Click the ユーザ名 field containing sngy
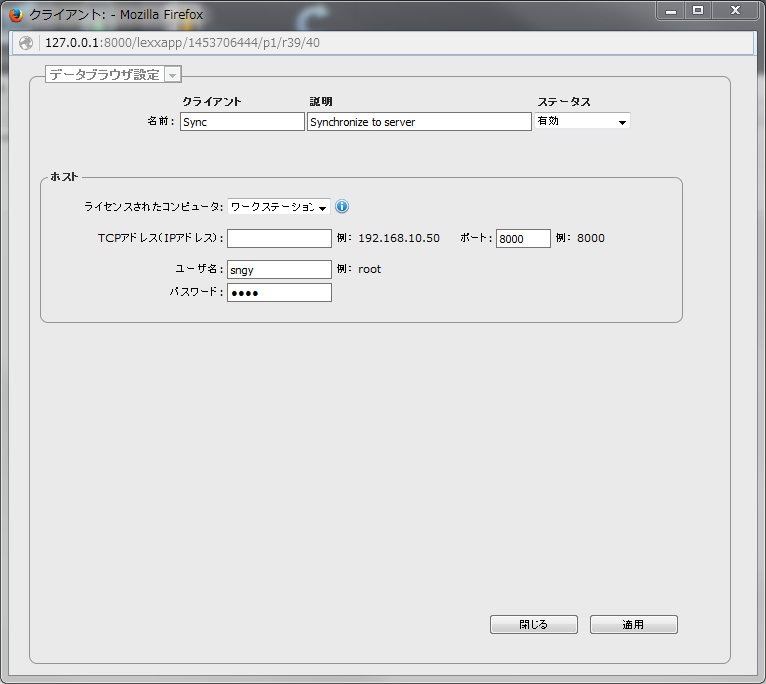Viewport: 766px width, 684px height. pos(279,269)
